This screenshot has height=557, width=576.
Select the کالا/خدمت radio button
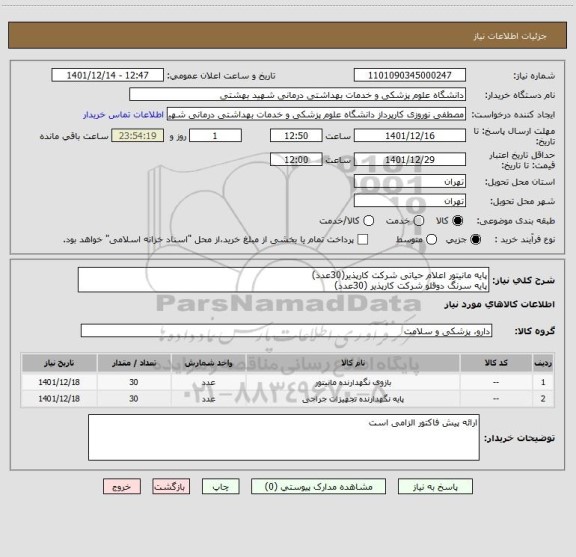coord(368,221)
